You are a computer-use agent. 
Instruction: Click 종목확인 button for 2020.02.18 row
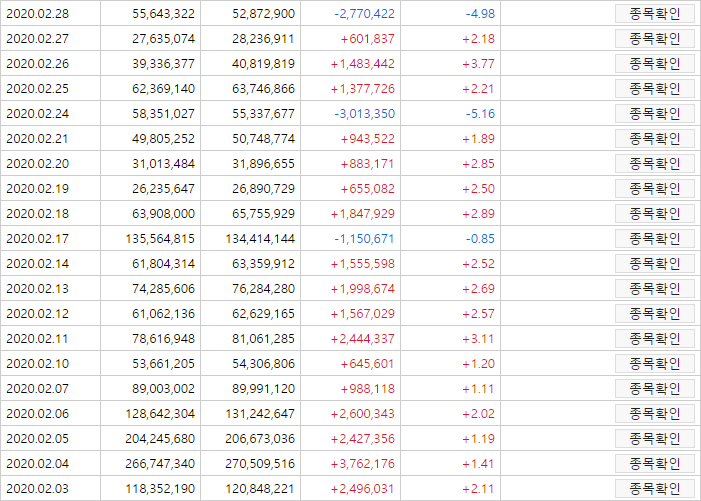pyautogui.click(x=655, y=214)
